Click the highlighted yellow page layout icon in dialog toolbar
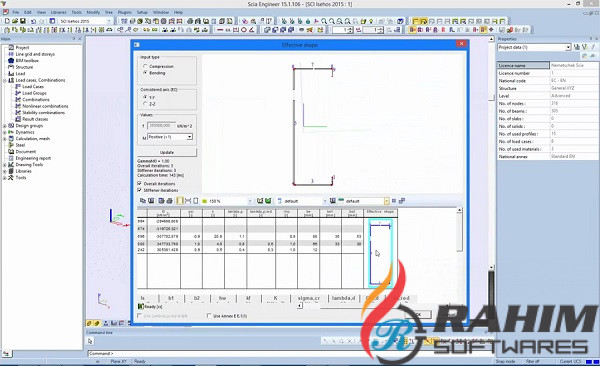Image resolution: width=600 pixels, height=366 pixels. coord(180,201)
